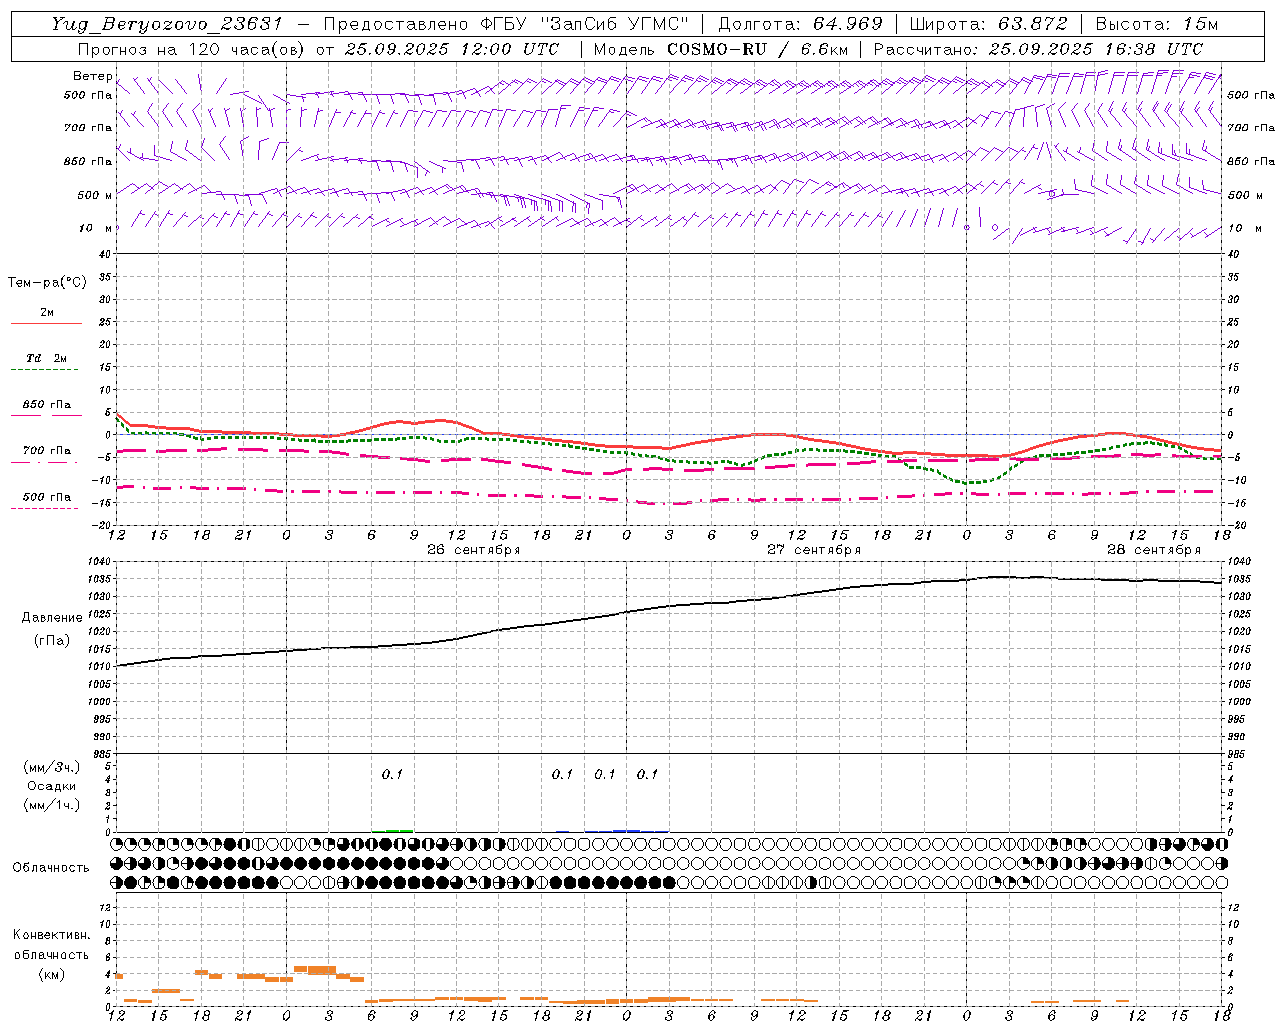This screenshot has height=1024, width=1280.
Task: Click the 500 гПа temperature legend entry
Action: tap(47, 496)
